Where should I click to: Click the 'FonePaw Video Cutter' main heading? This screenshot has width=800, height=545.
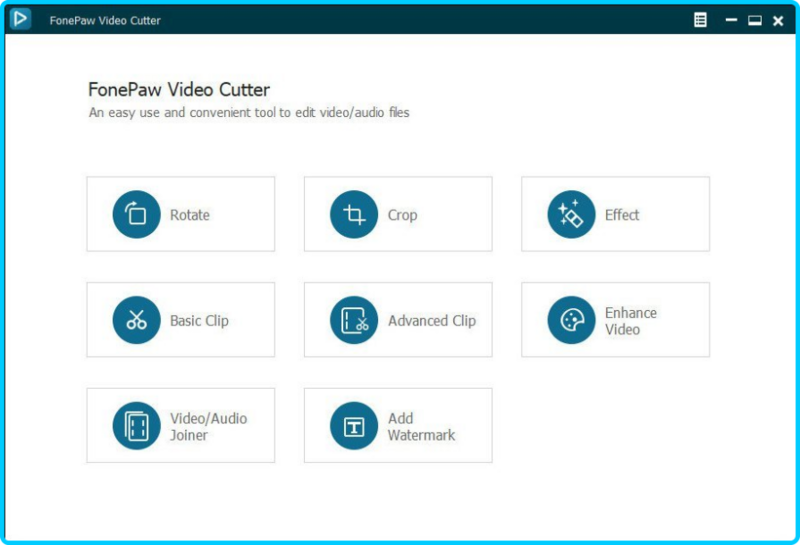[x=179, y=90]
